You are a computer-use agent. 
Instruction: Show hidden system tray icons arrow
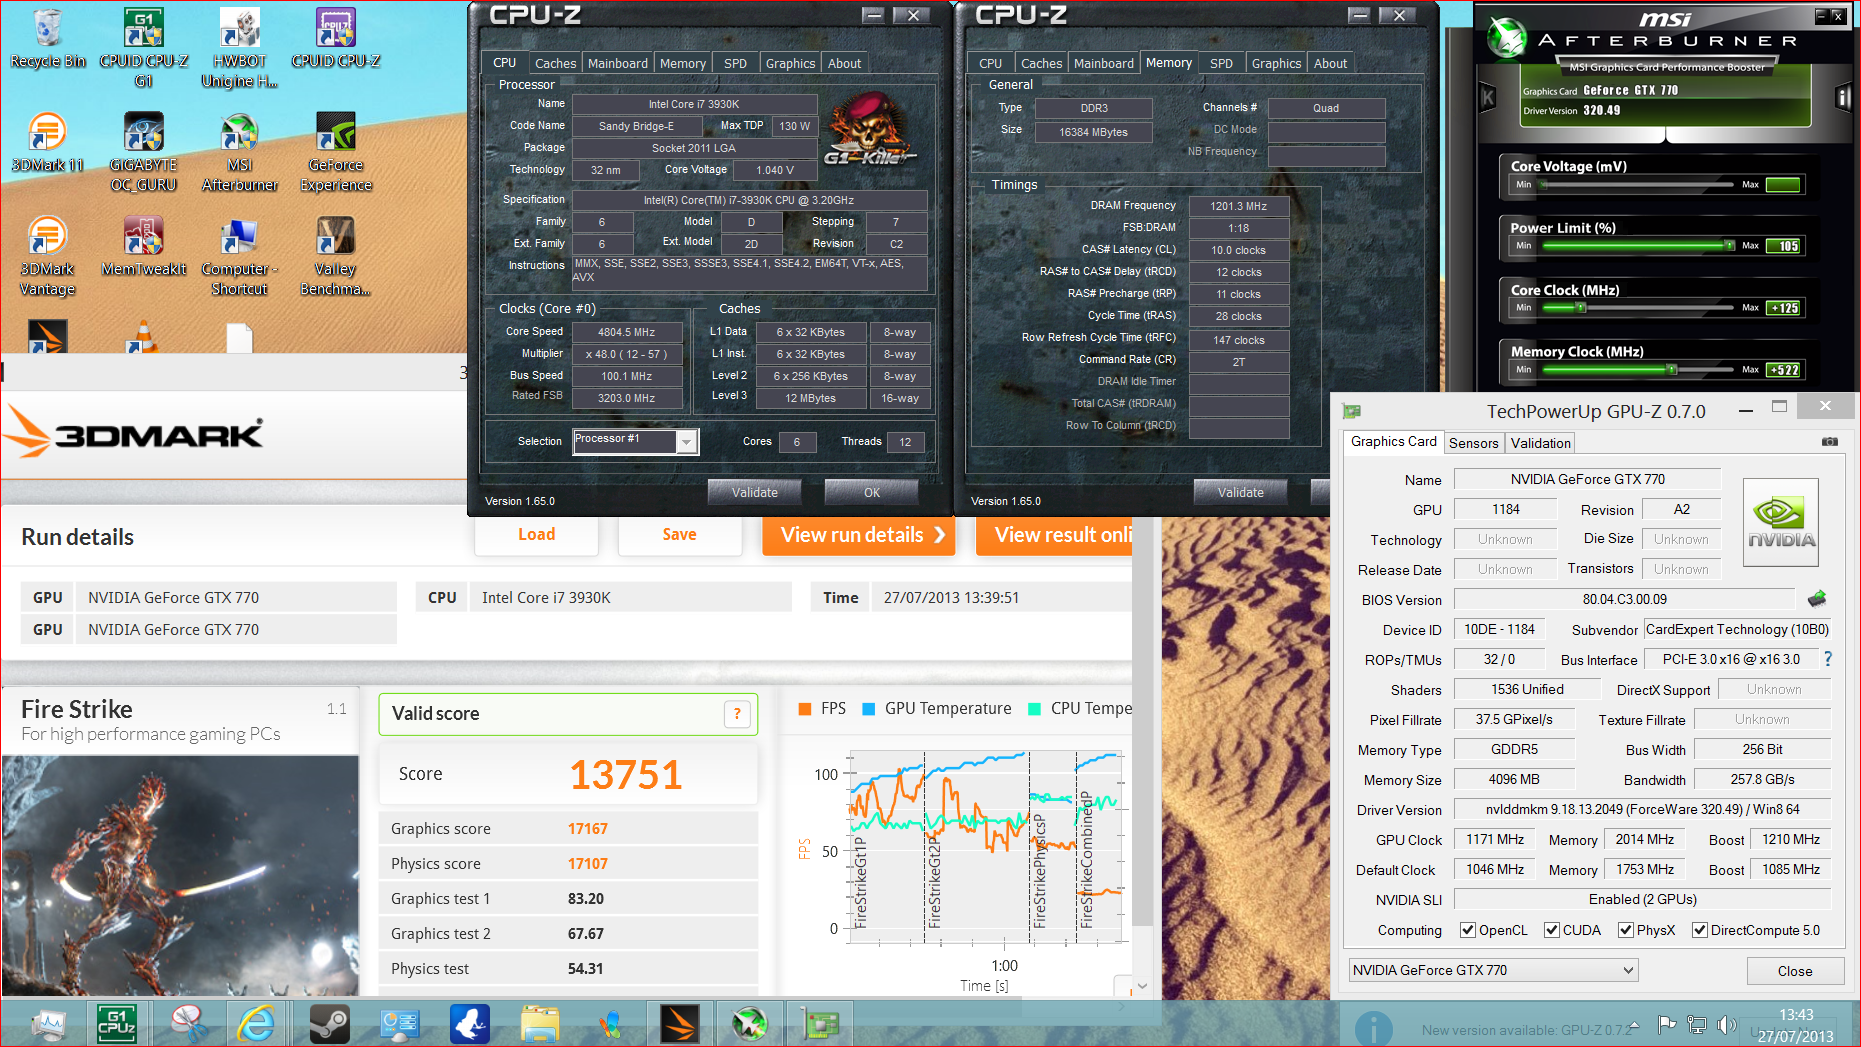(1634, 1025)
